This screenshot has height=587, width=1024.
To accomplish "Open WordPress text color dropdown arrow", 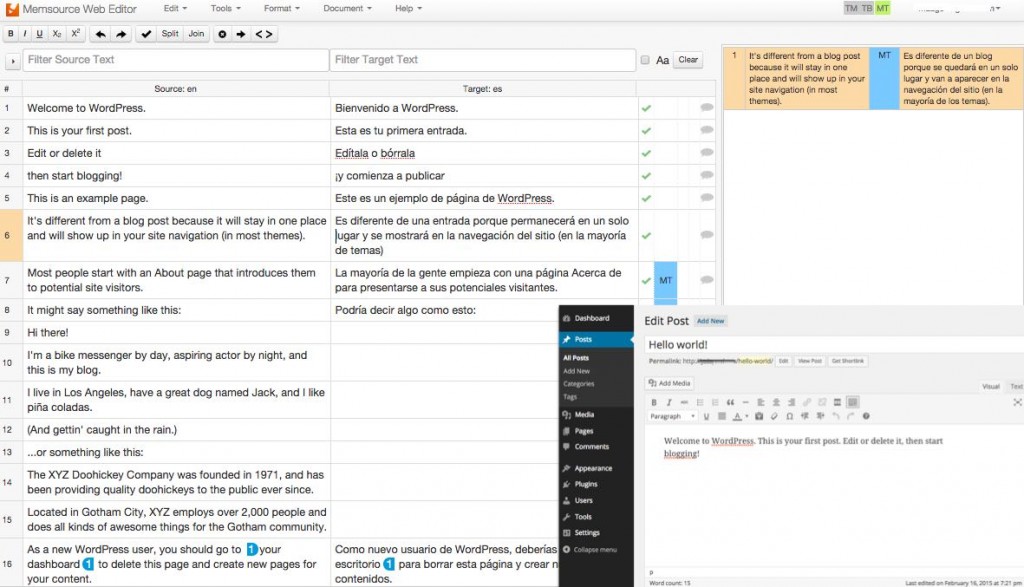I will [x=746, y=416].
